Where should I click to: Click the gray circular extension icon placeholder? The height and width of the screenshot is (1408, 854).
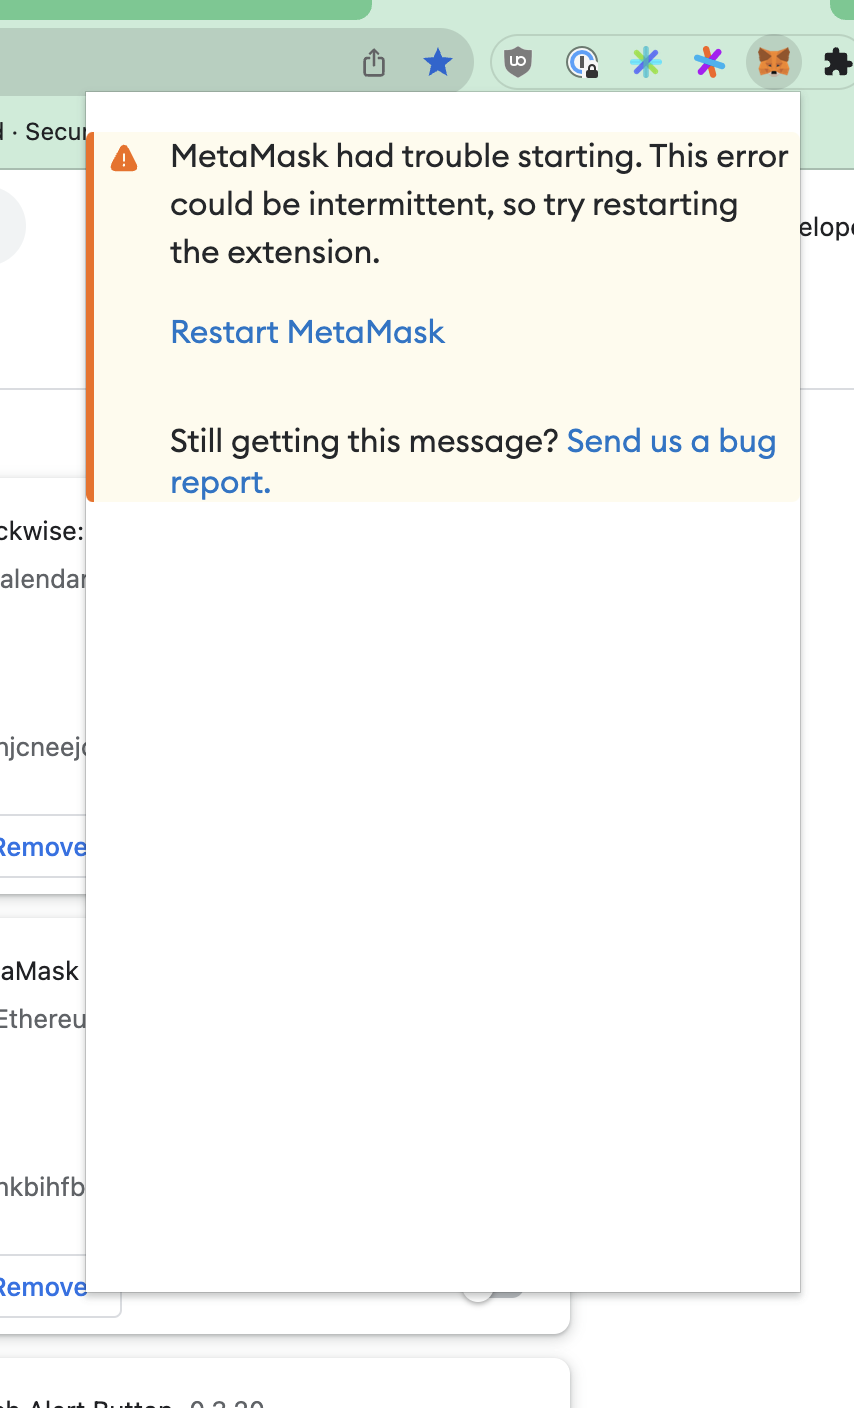click(12, 226)
